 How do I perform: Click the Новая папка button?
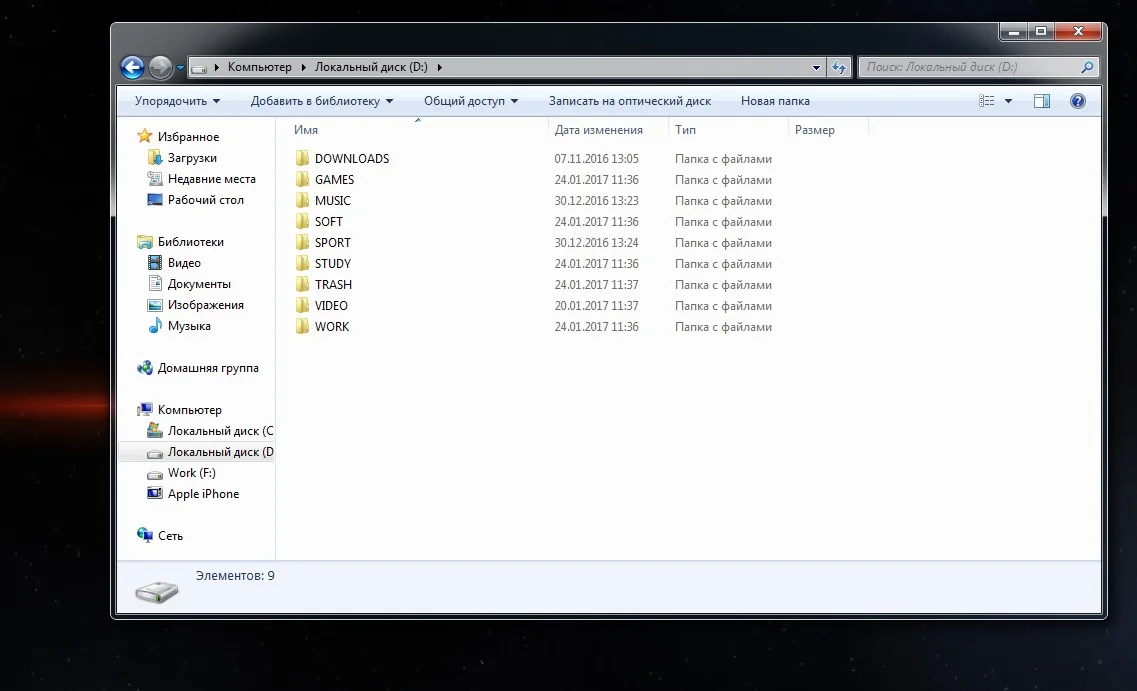775,101
